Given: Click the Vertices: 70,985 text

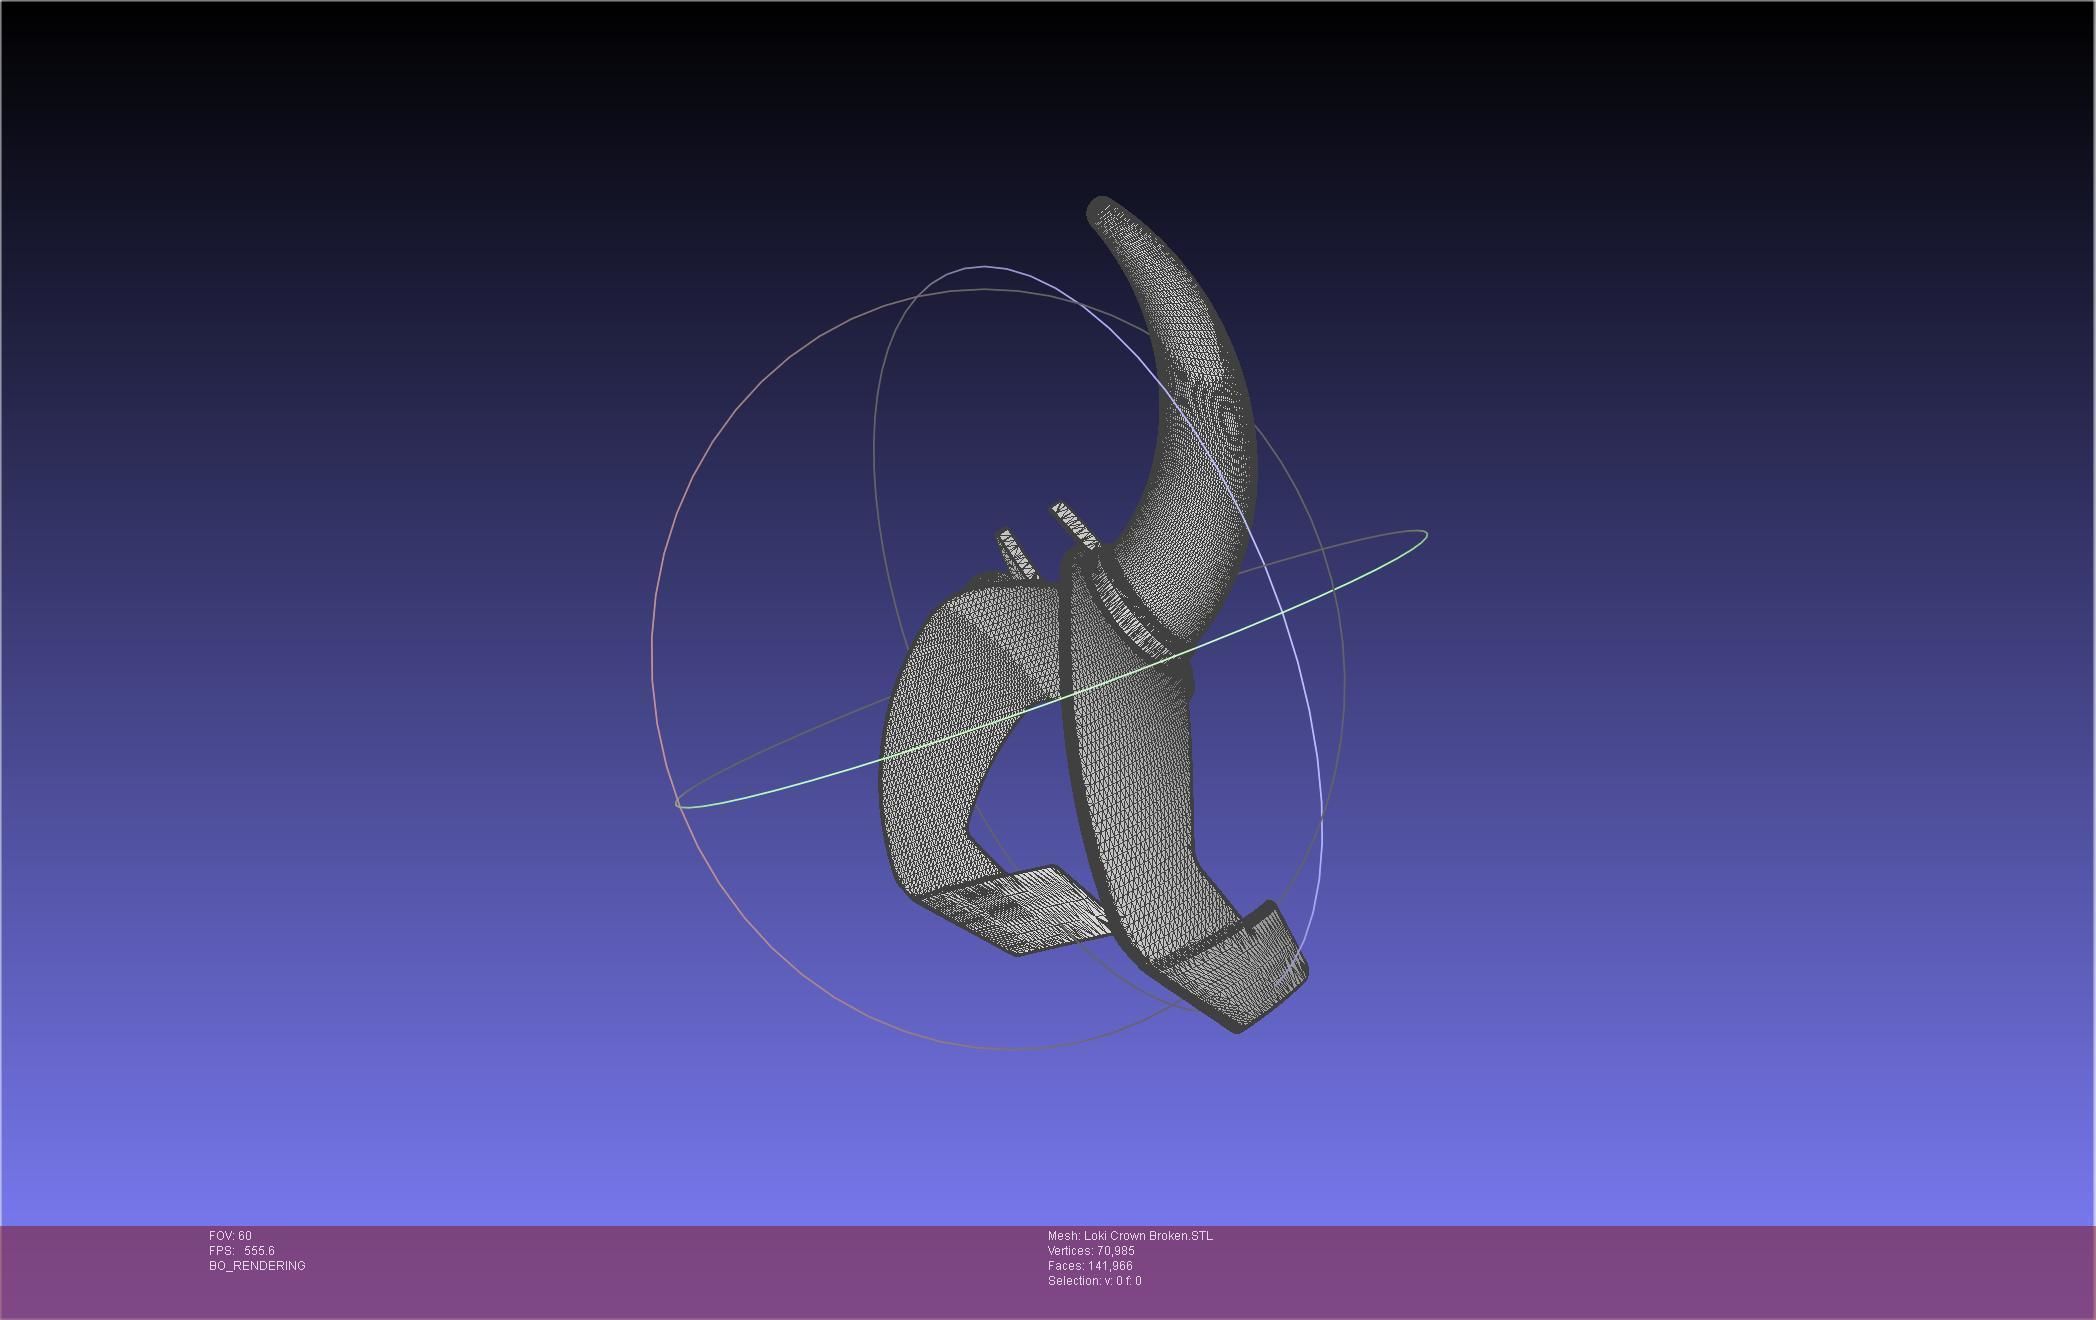Looking at the screenshot, I should (1091, 1251).
